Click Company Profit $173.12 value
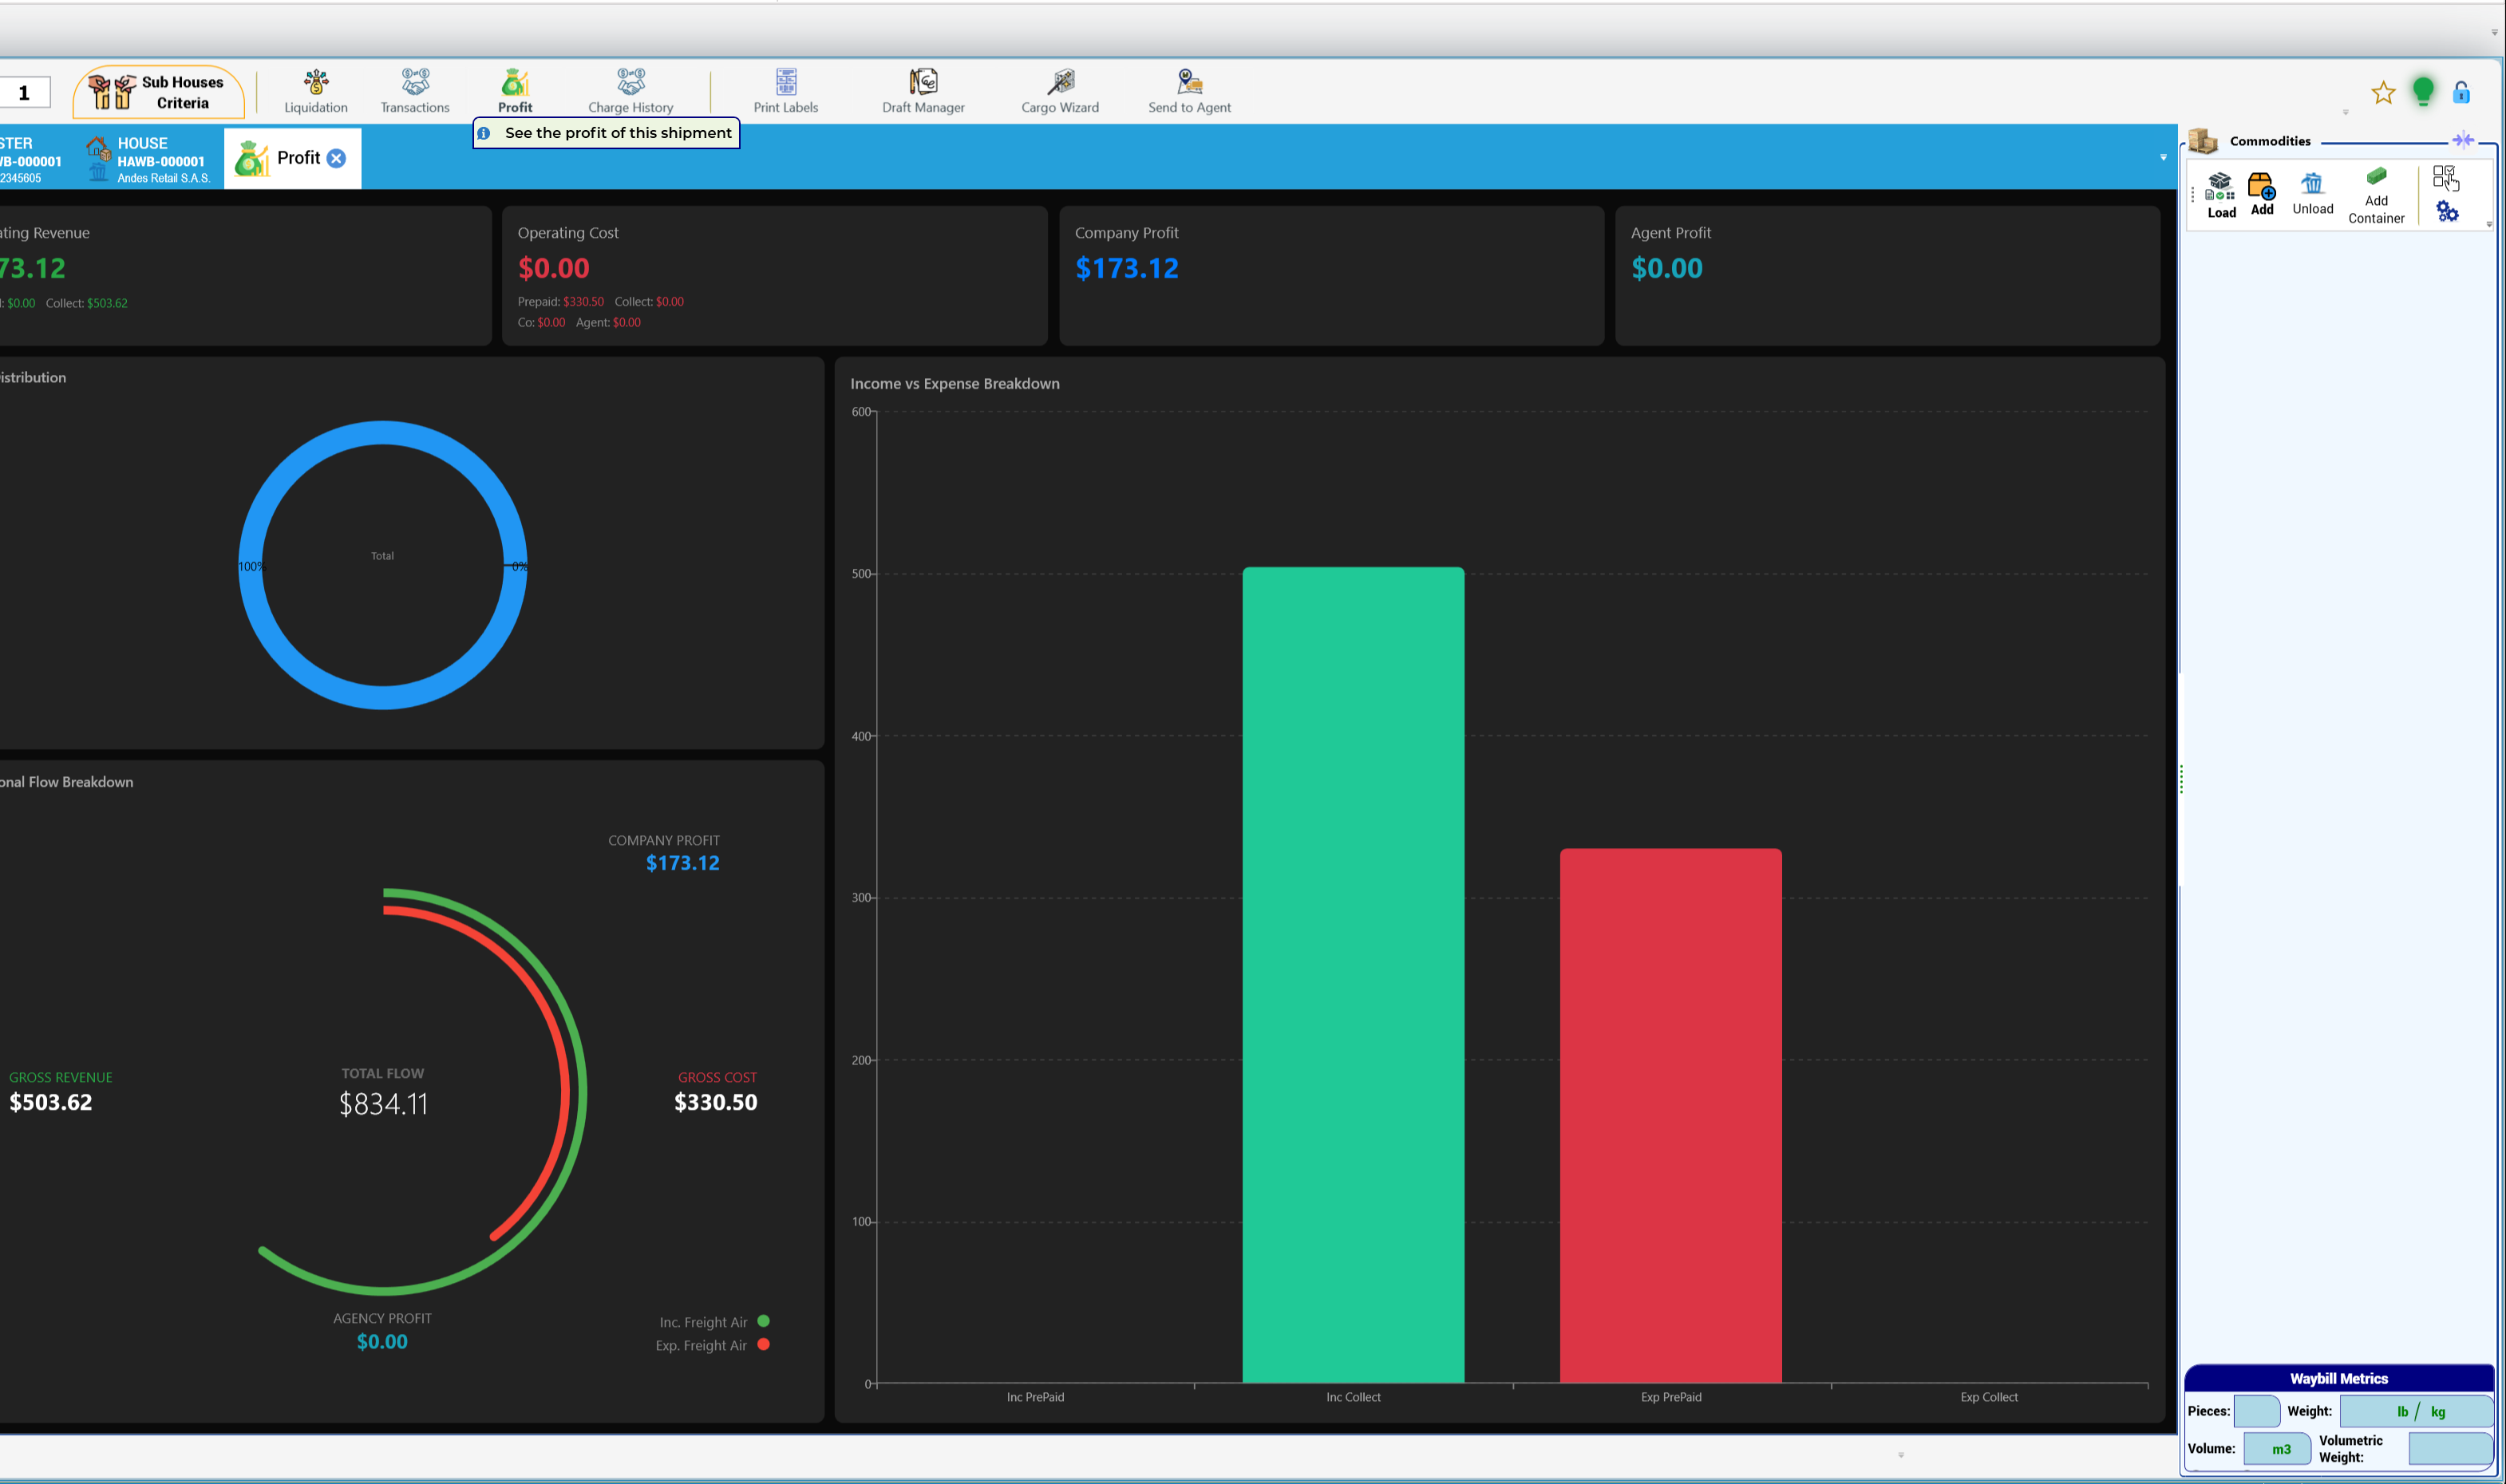The image size is (2506, 1484). coord(1126,268)
